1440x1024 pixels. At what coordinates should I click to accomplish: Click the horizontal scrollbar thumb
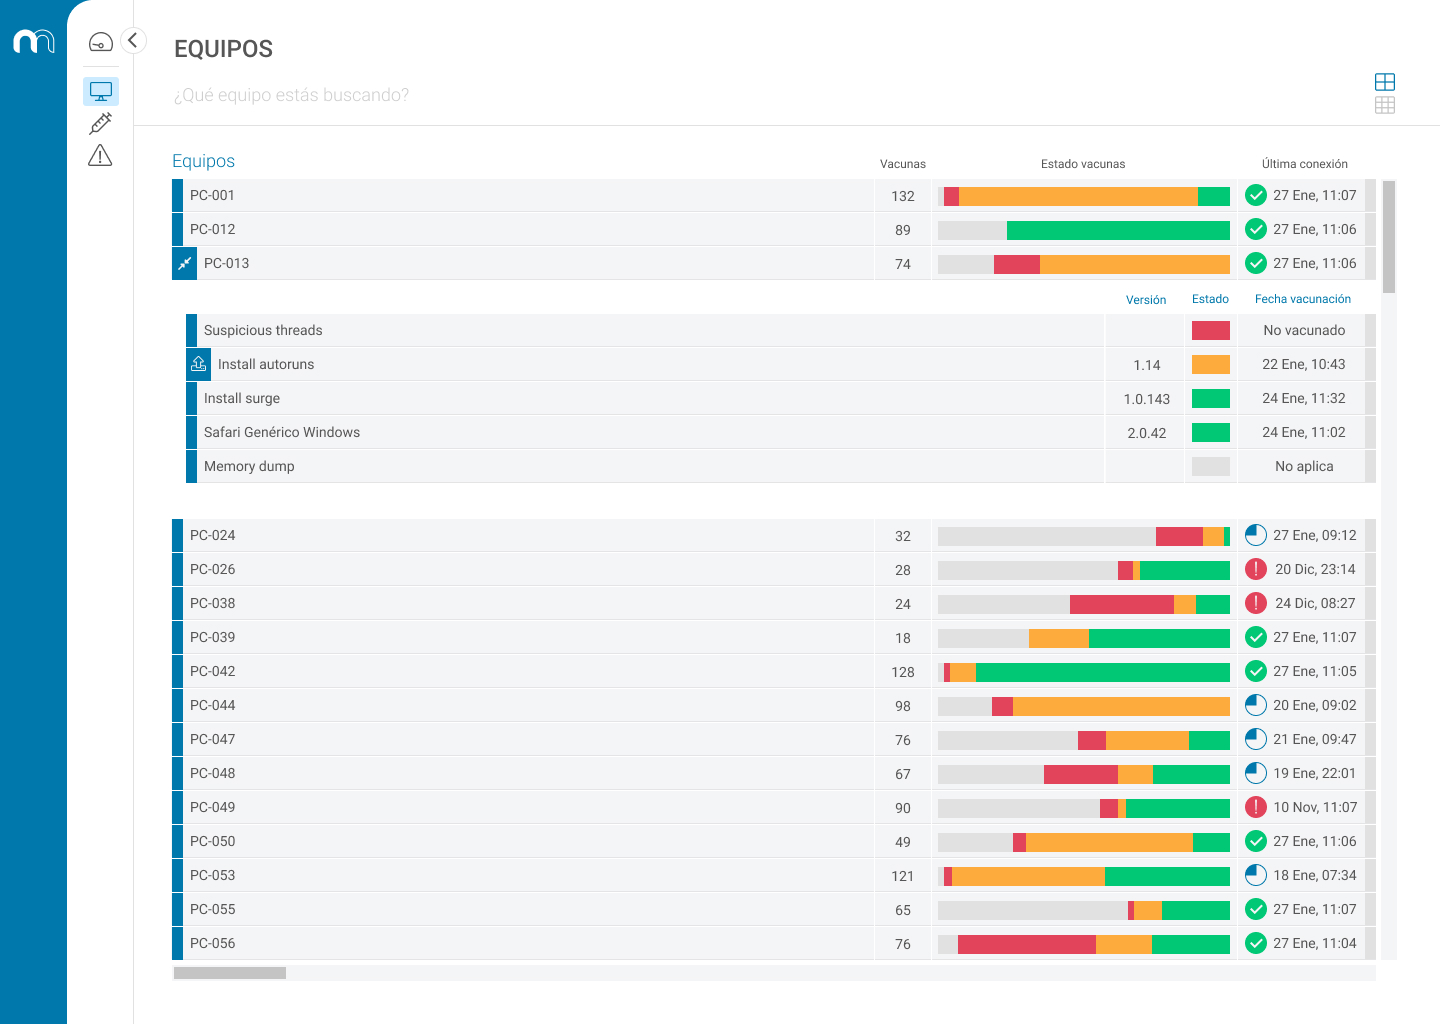[x=230, y=973]
